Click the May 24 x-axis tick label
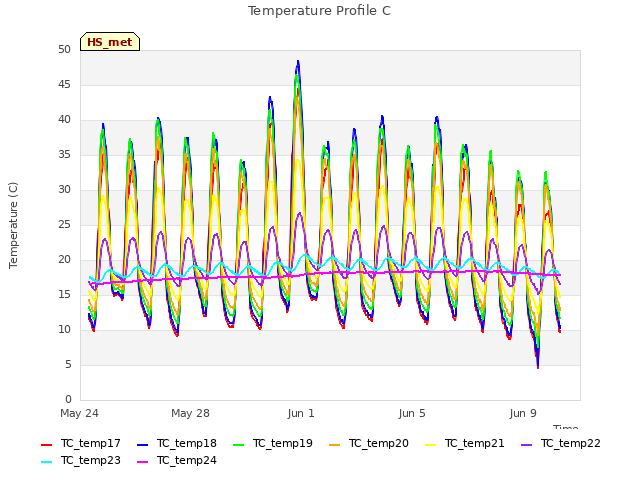 point(79,413)
